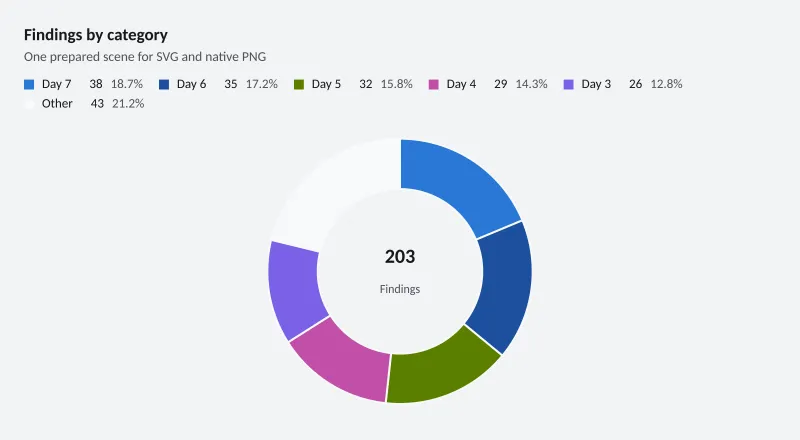Image resolution: width=800 pixels, height=440 pixels.
Task: Click the count 43 for Other
Action: pyautogui.click(x=97, y=104)
